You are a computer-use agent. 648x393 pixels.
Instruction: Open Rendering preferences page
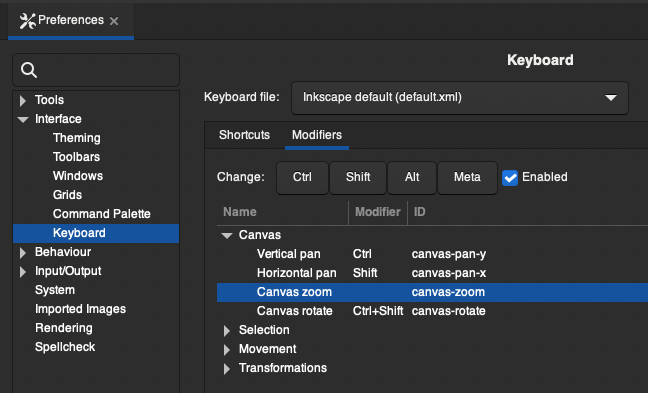click(x=64, y=328)
